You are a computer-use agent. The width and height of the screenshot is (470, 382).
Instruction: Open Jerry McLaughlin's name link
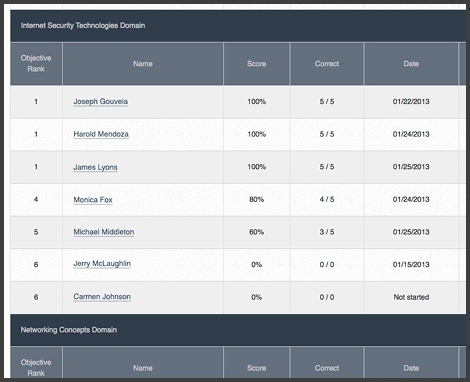pyautogui.click(x=102, y=264)
